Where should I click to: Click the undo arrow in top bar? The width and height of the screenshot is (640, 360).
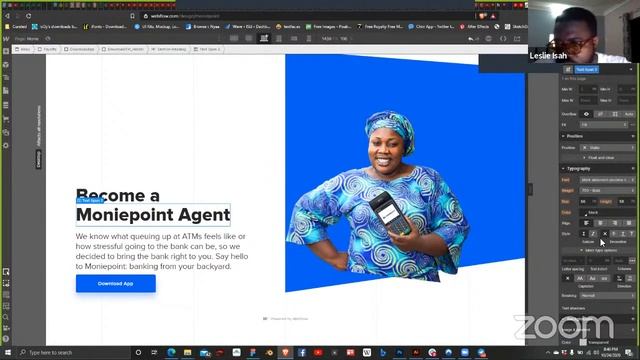471,38
